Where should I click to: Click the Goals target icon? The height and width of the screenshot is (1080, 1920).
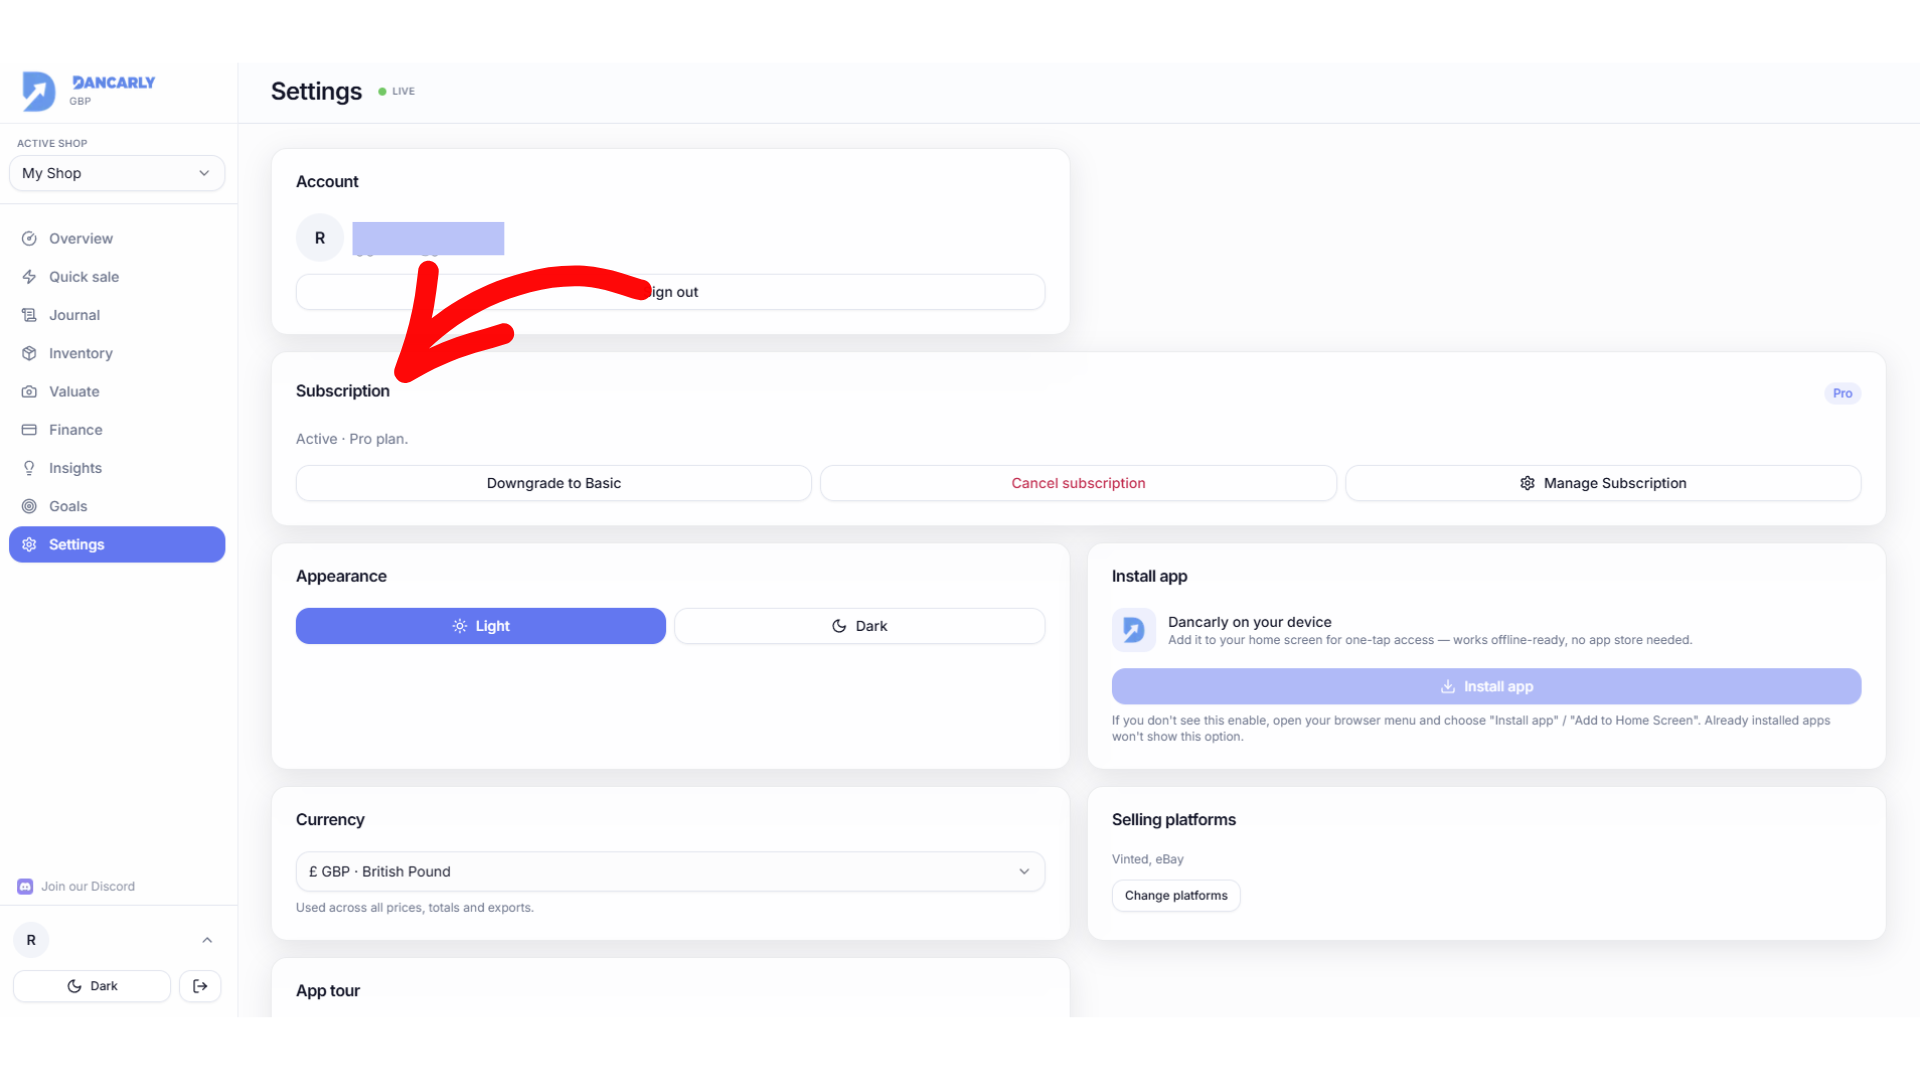(29, 506)
